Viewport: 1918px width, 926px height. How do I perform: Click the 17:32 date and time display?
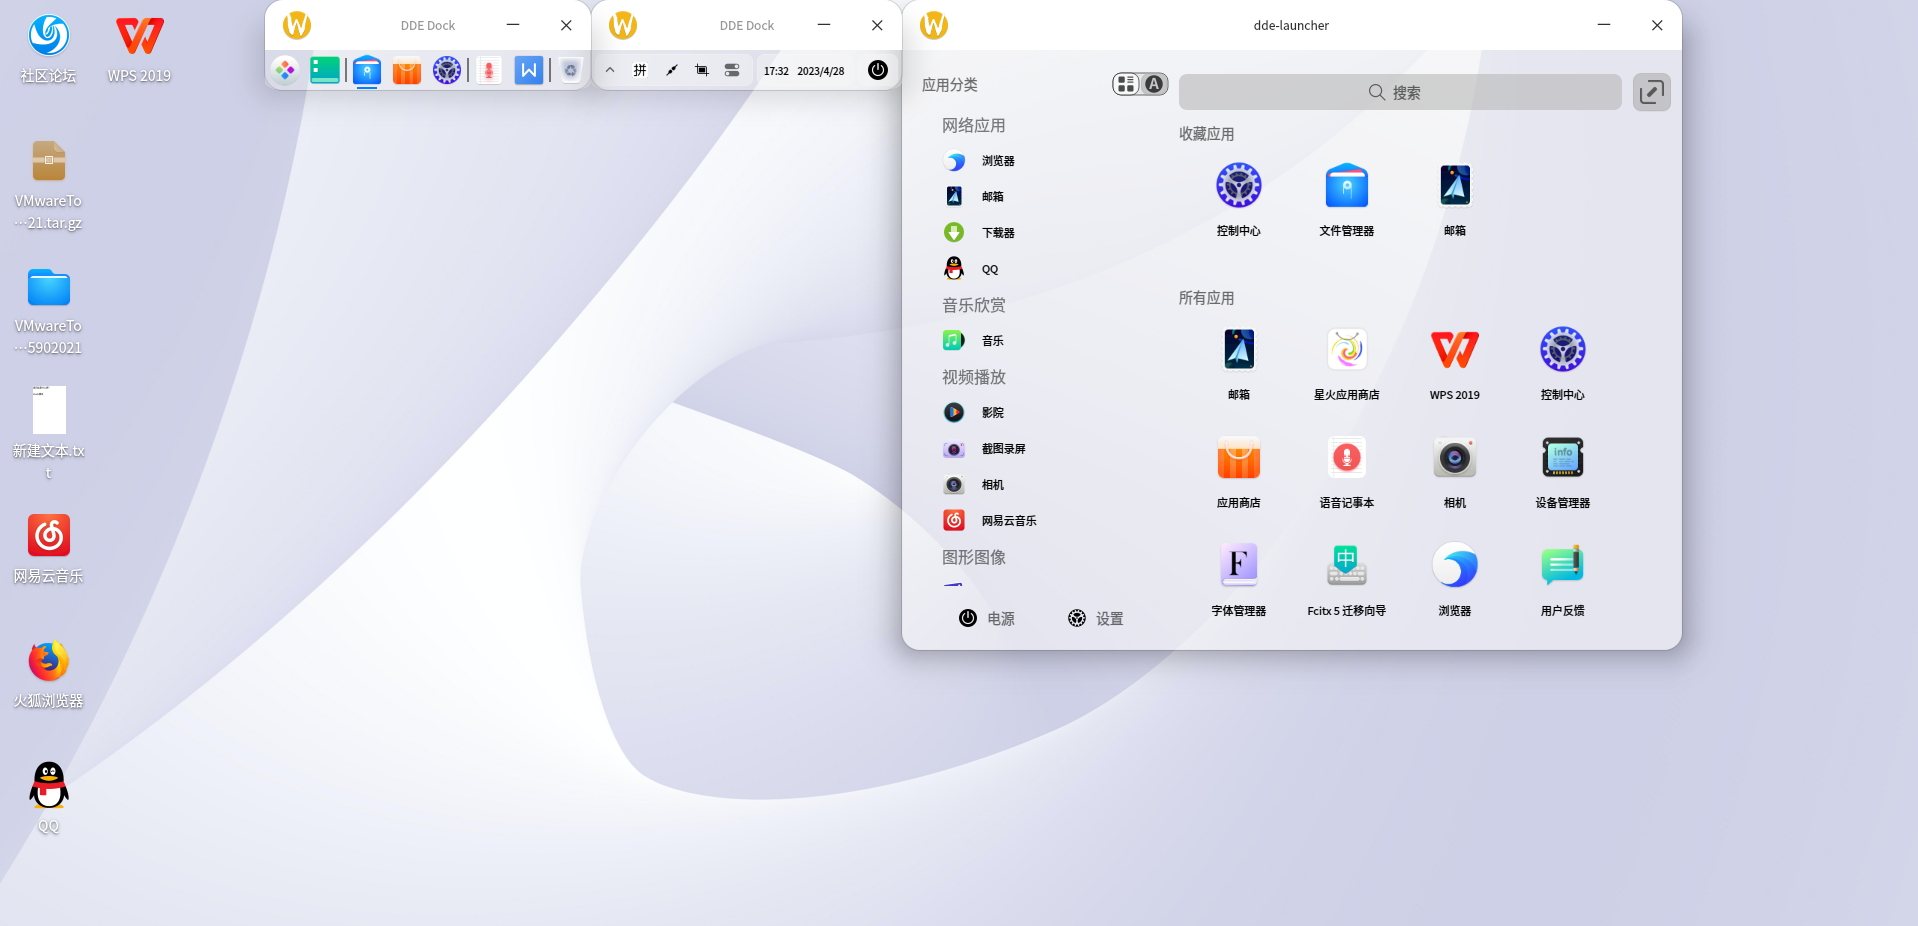tap(804, 71)
